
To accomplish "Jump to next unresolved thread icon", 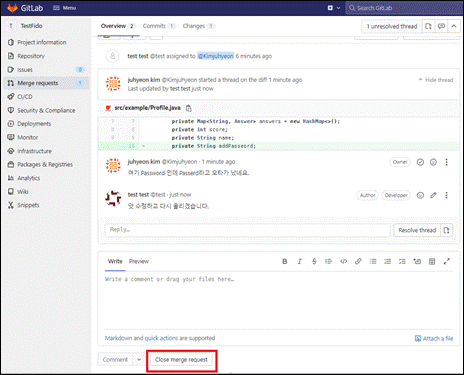I will [x=441, y=26].
